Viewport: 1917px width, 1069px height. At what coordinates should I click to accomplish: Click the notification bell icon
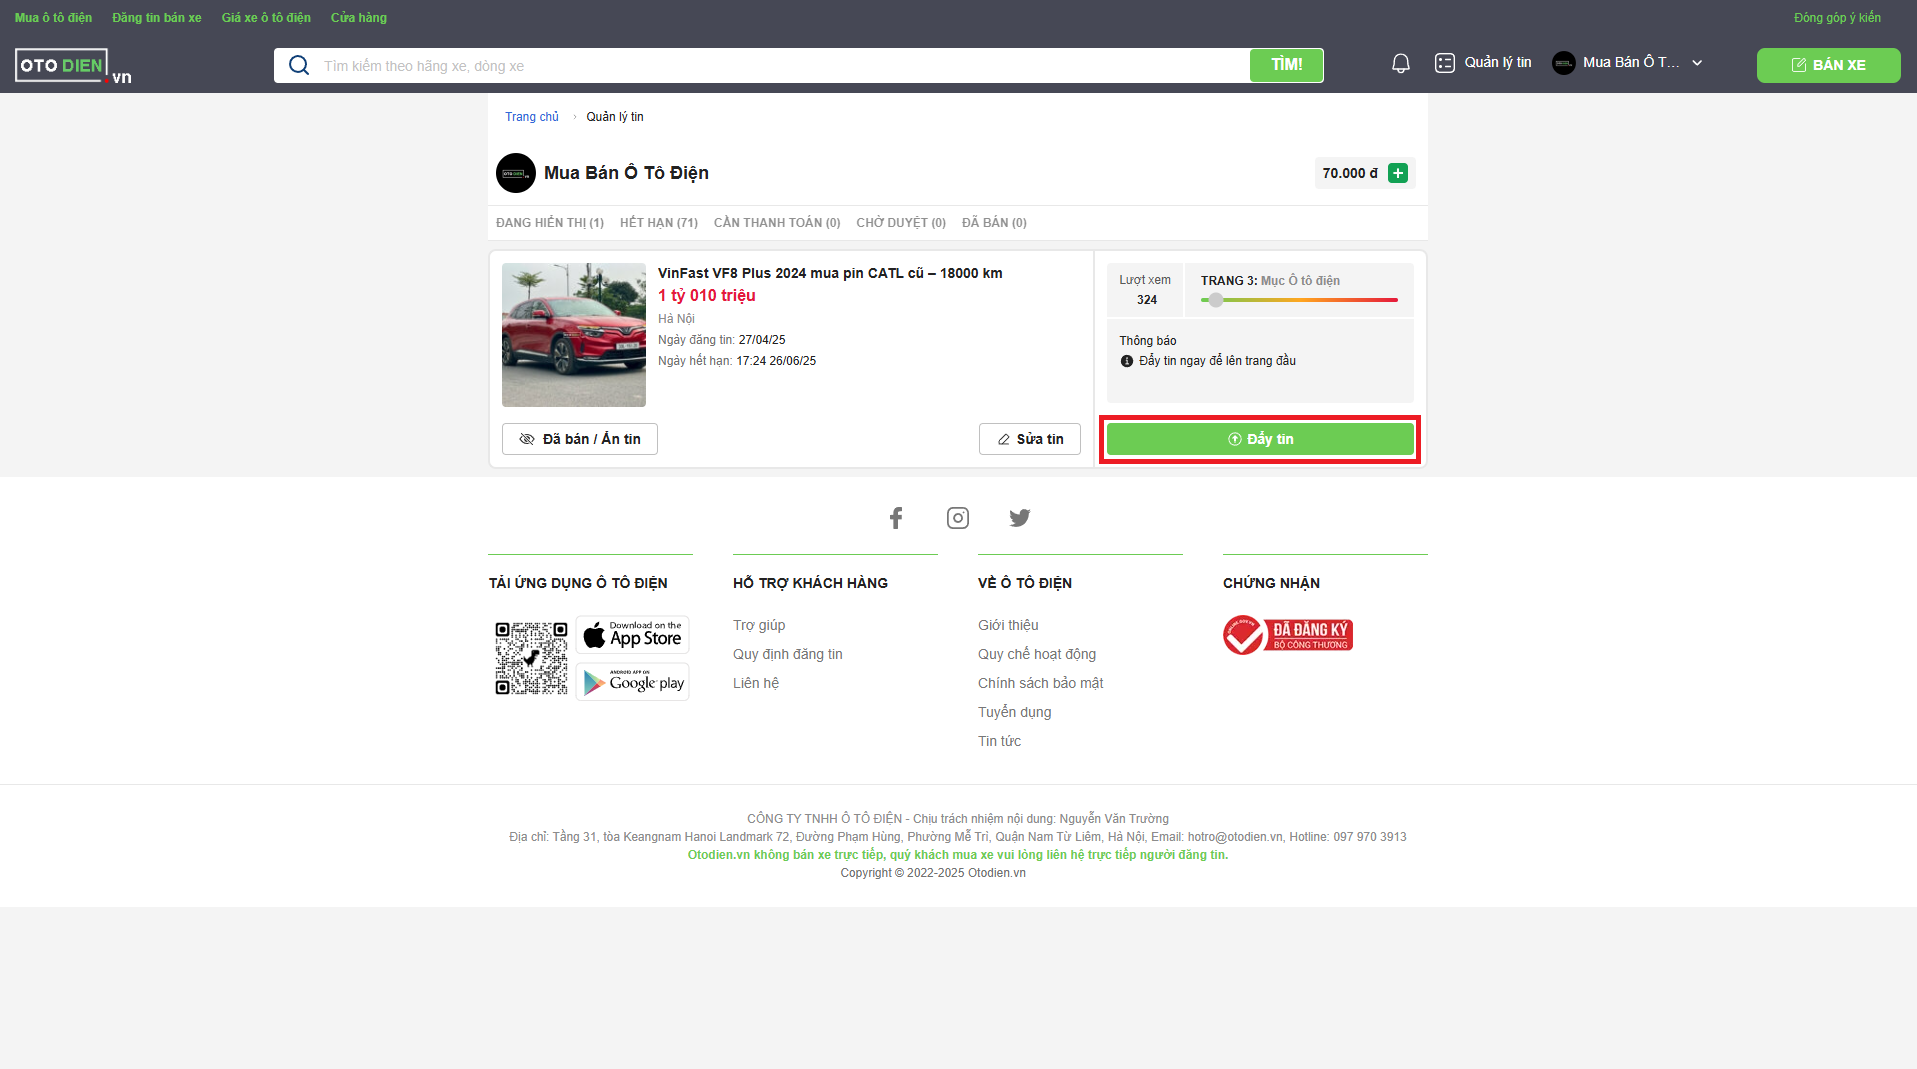pyautogui.click(x=1400, y=64)
